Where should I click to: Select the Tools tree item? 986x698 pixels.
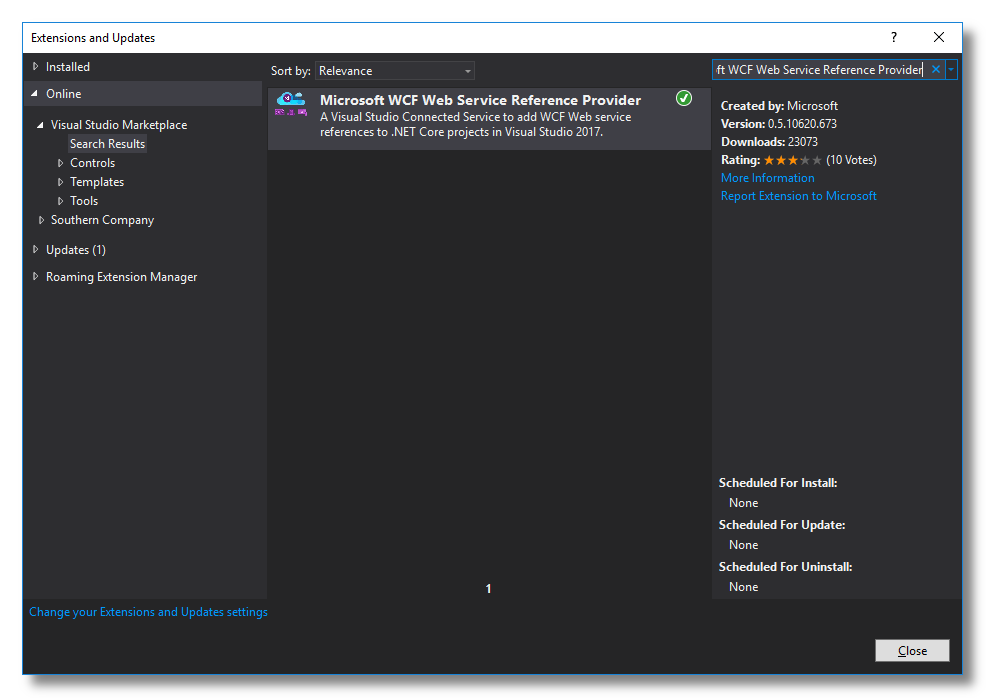[84, 201]
